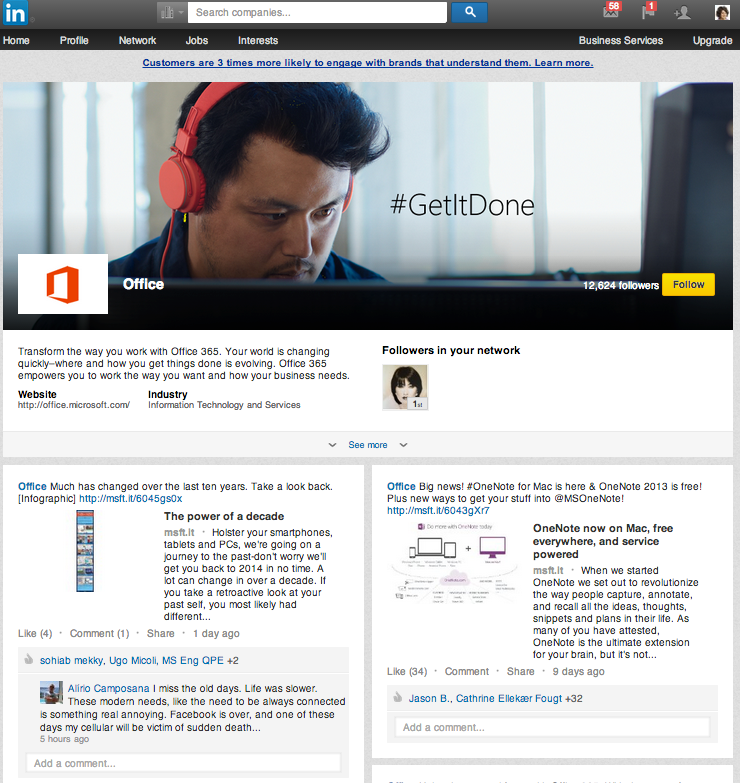The height and width of the screenshot is (783, 740).
Task: Click the Upgrade menu link
Action: click(712, 40)
